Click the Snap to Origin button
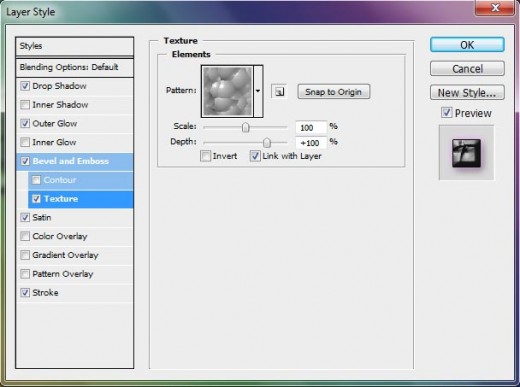 [333, 92]
